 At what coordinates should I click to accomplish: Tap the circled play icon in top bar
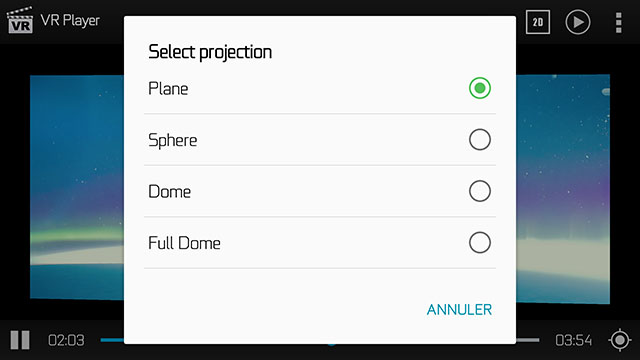pyautogui.click(x=578, y=22)
